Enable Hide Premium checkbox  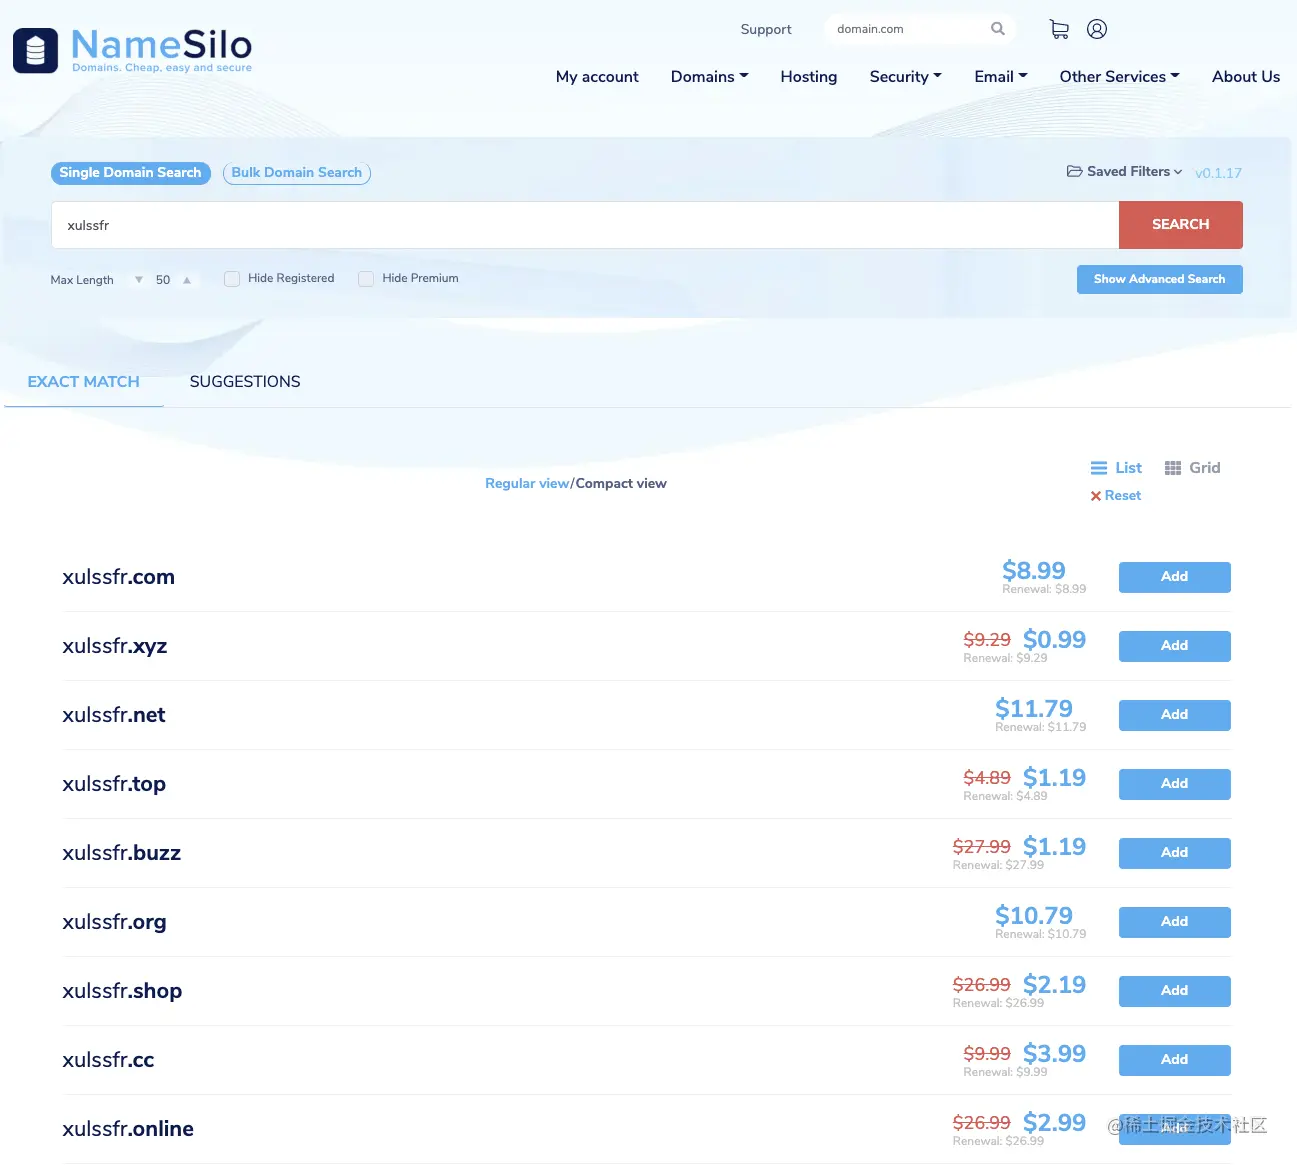click(x=366, y=279)
